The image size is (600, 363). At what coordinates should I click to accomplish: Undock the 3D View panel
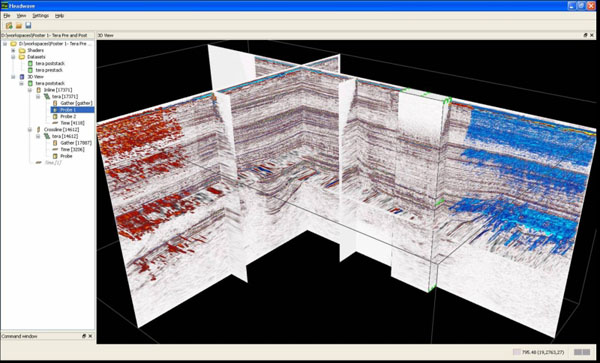[x=585, y=35]
